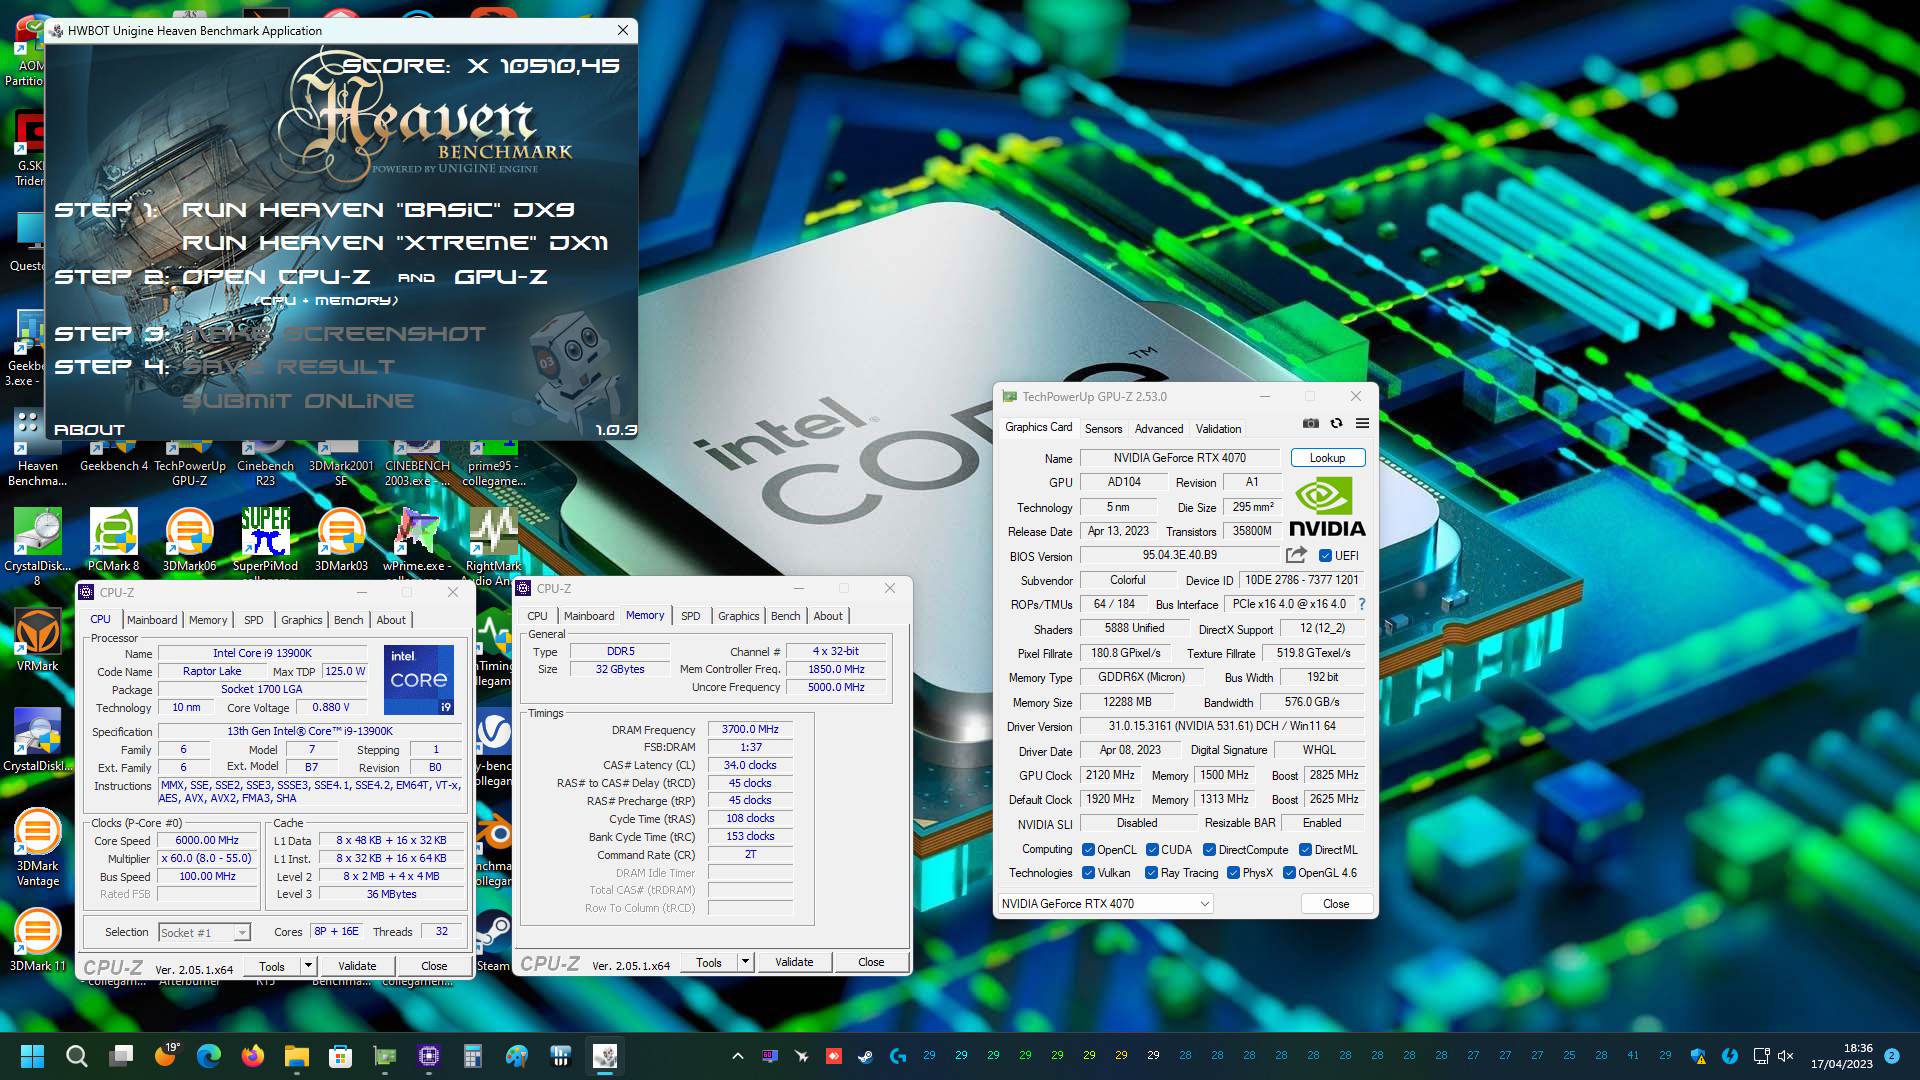
Task: Click Run Heaven "Xtreme" DX11 step
Action: point(395,243)
